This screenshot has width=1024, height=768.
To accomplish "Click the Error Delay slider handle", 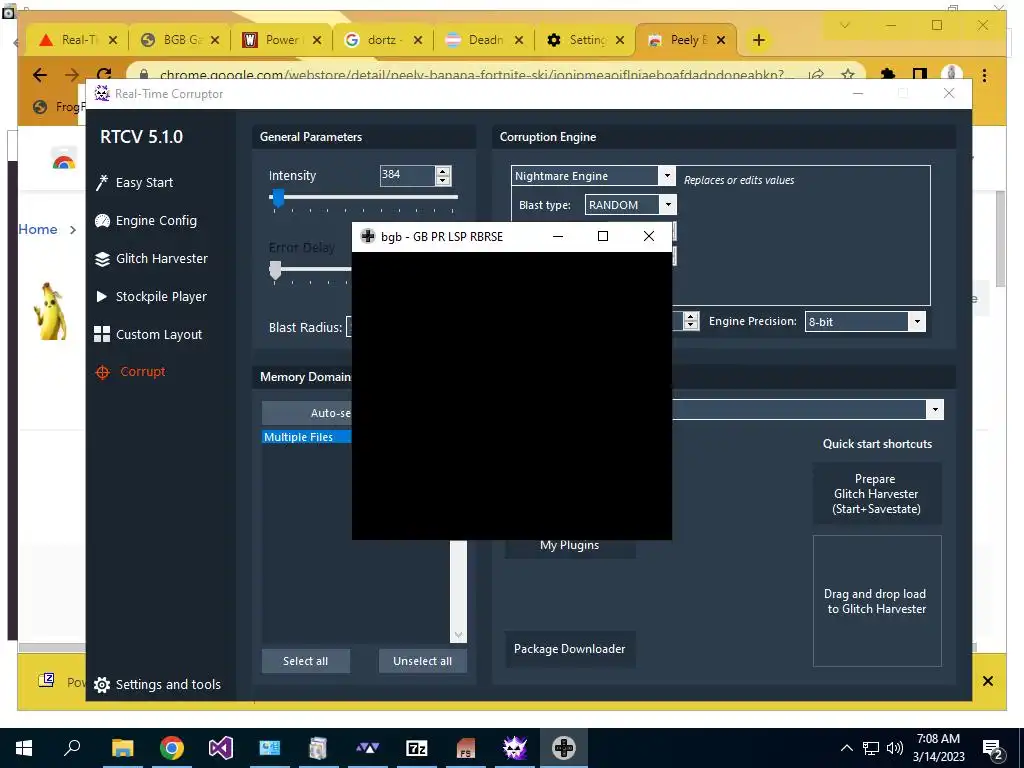I will [275, 270].
